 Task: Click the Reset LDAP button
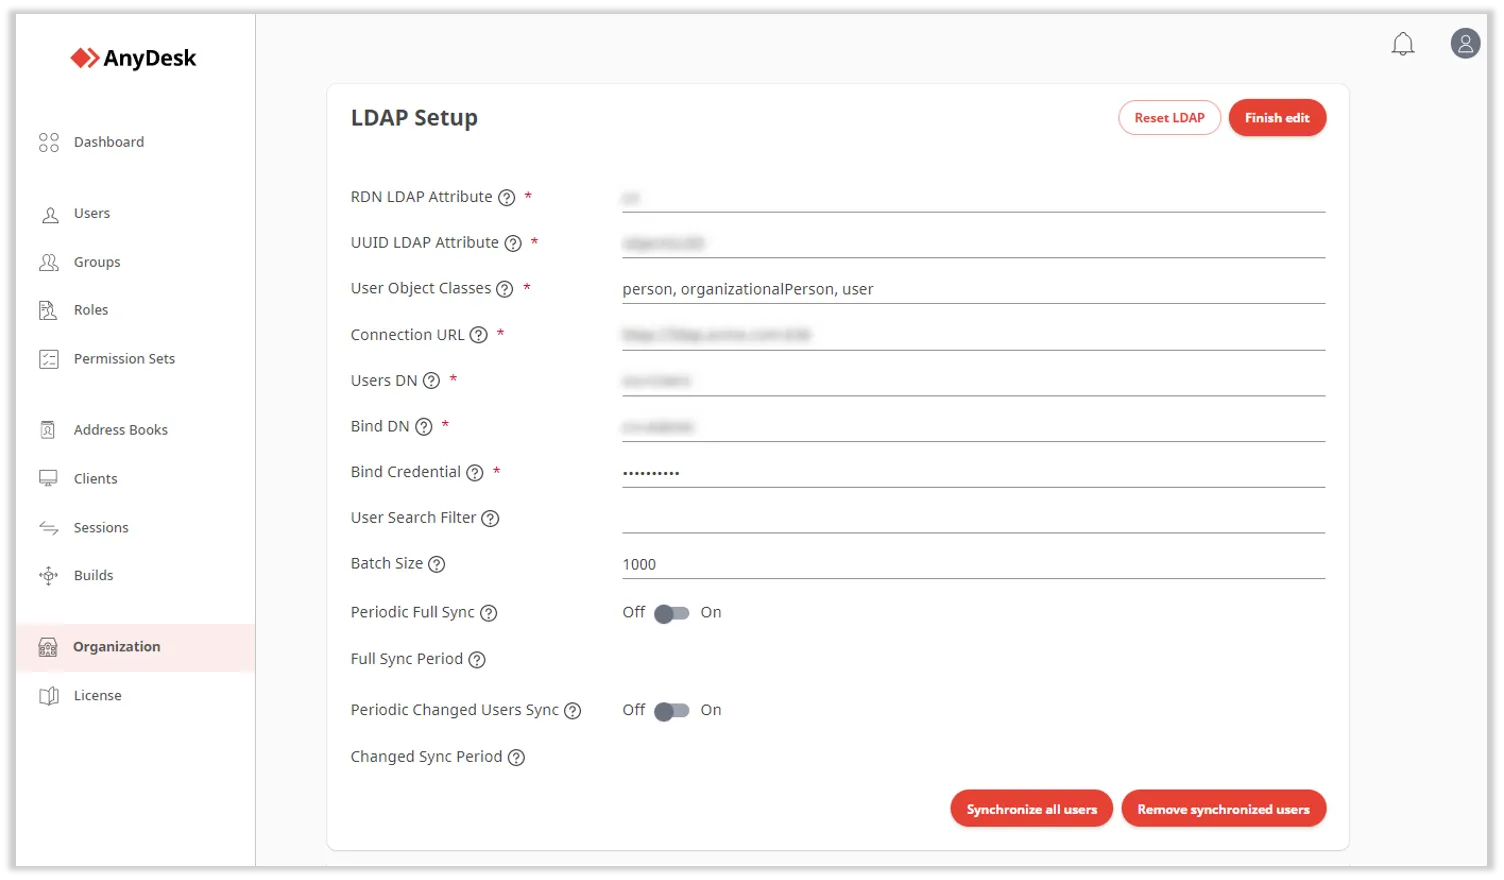point(1169,118)
